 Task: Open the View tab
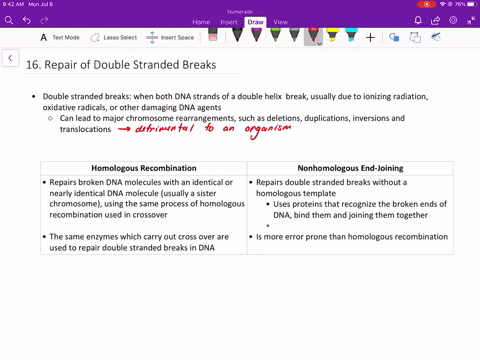pyautogui.click(x=281, y=22)
